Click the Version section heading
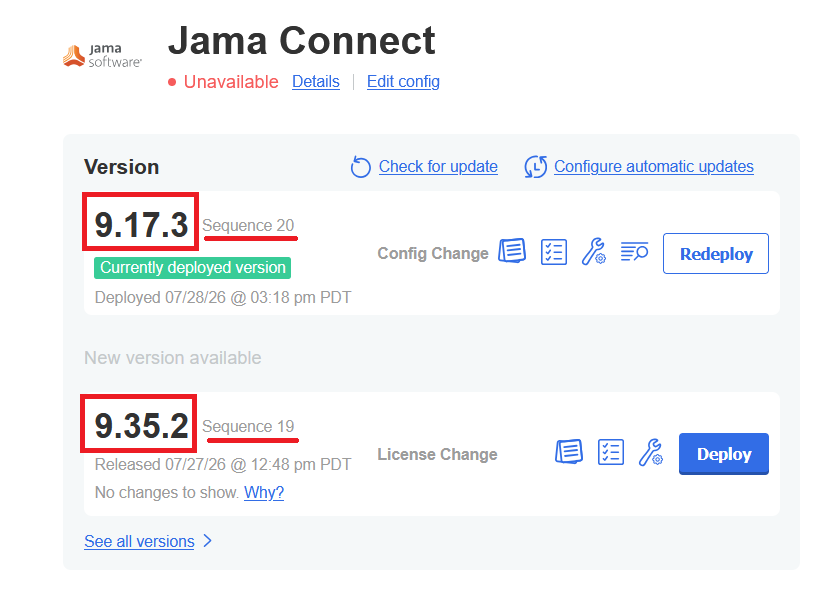 pyautogui.click(x=121, y=167)
